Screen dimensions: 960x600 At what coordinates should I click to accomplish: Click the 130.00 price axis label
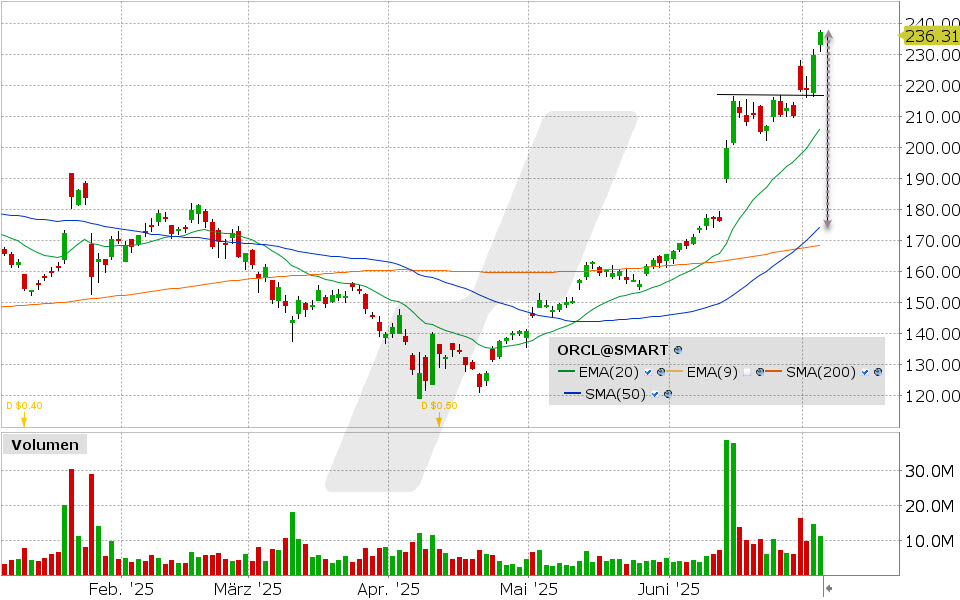tap(932, 365)
